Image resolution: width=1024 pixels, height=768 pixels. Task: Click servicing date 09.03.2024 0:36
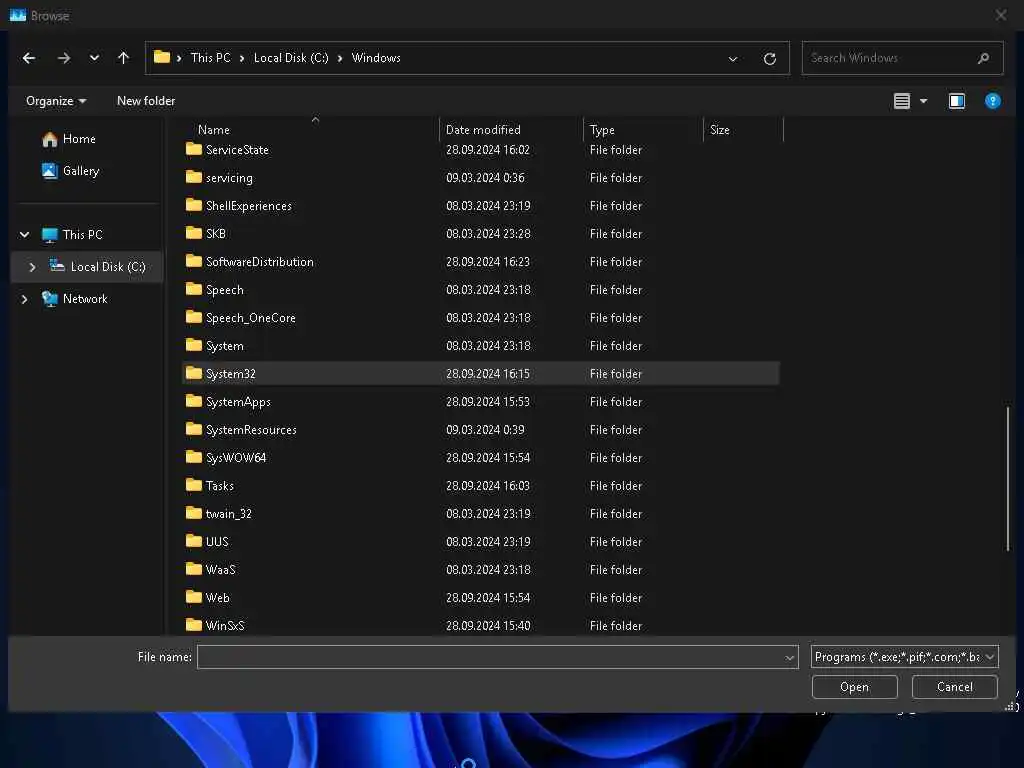(485, 178)
